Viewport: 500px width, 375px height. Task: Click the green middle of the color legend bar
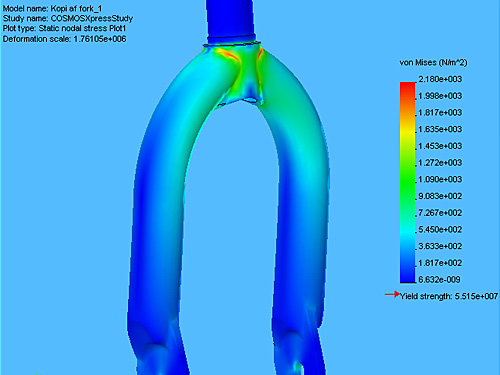[x=407, y=182]
